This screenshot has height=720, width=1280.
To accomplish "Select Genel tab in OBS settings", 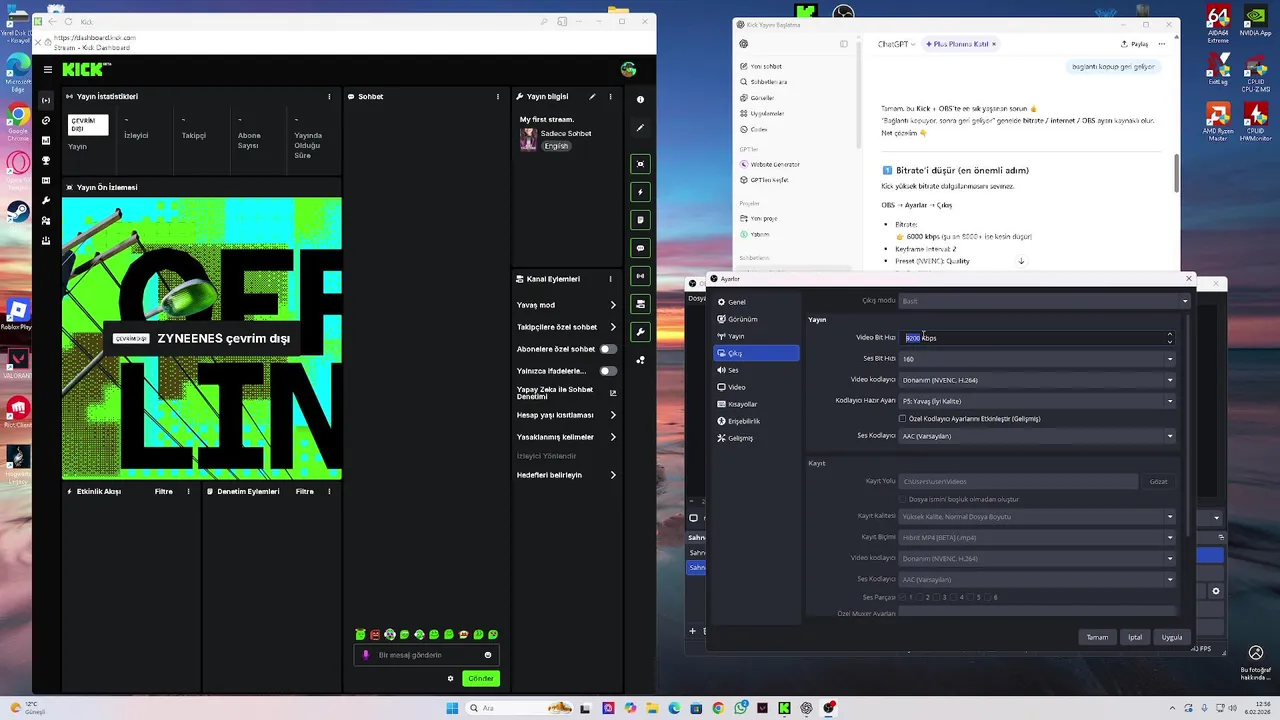I will [756, 302].
